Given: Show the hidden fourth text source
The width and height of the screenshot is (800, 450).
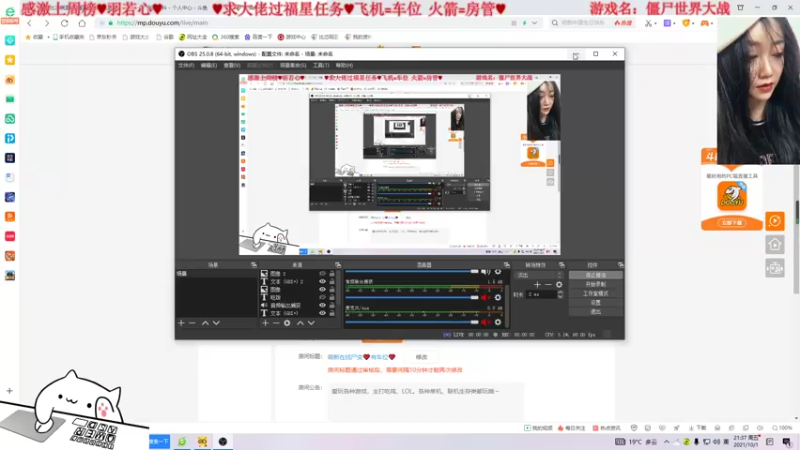Looking at the screenshot, I should coord(322,297).
